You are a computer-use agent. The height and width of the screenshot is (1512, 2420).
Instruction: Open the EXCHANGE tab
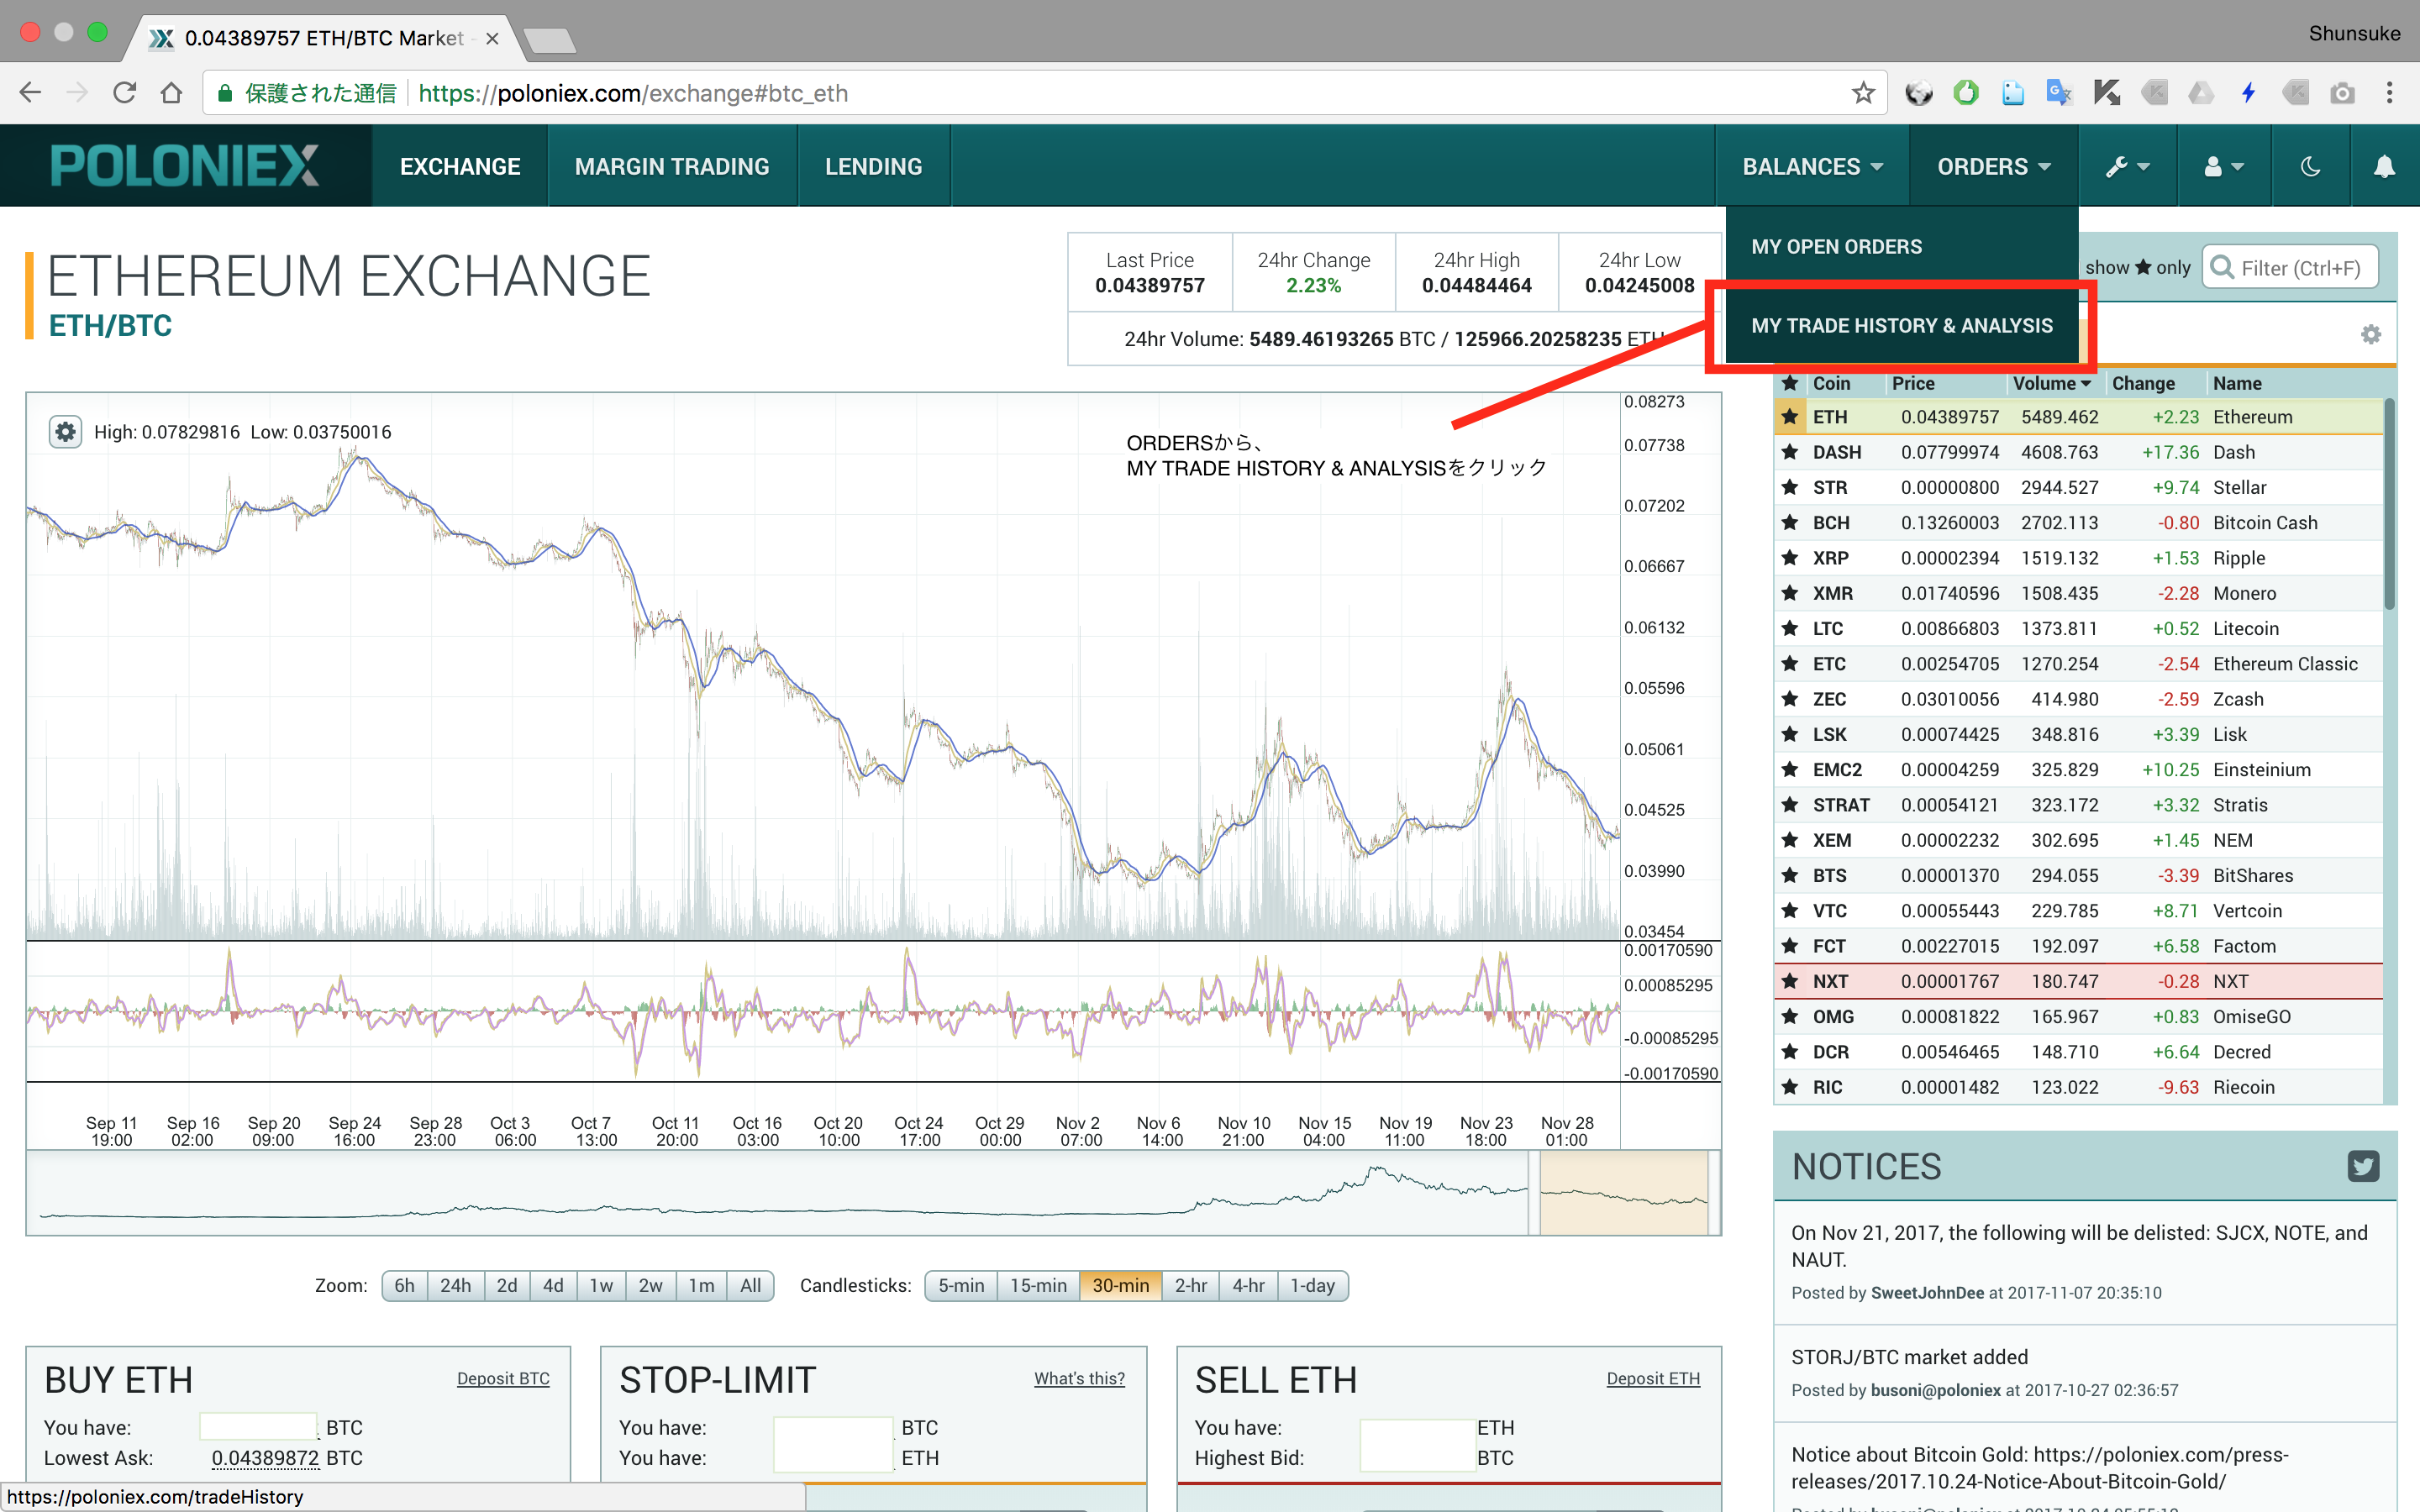point(460,167)
